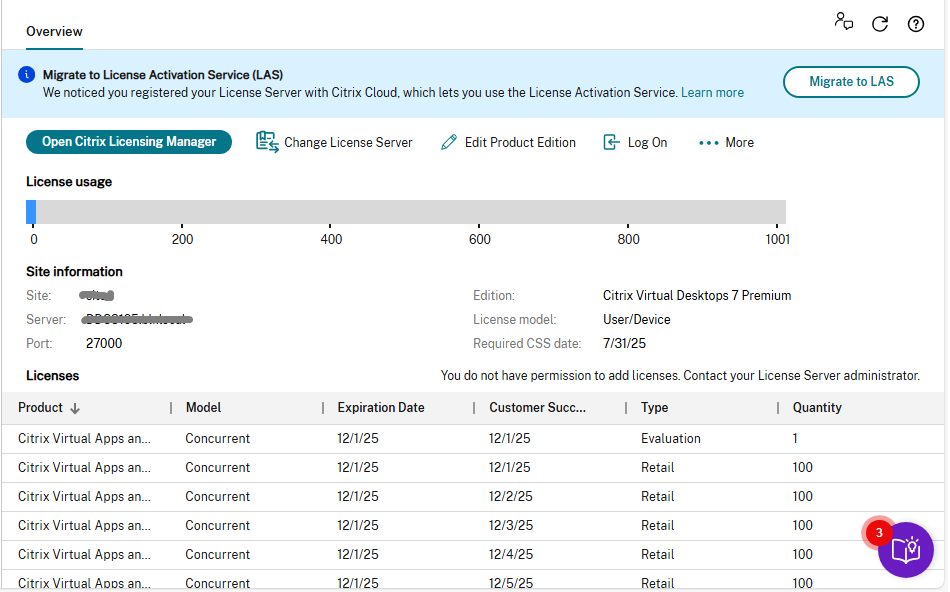Click the User/Device license model value
The width and height of the screenshot is (950, 592).
pyautogui.click(x=636, y=320)
